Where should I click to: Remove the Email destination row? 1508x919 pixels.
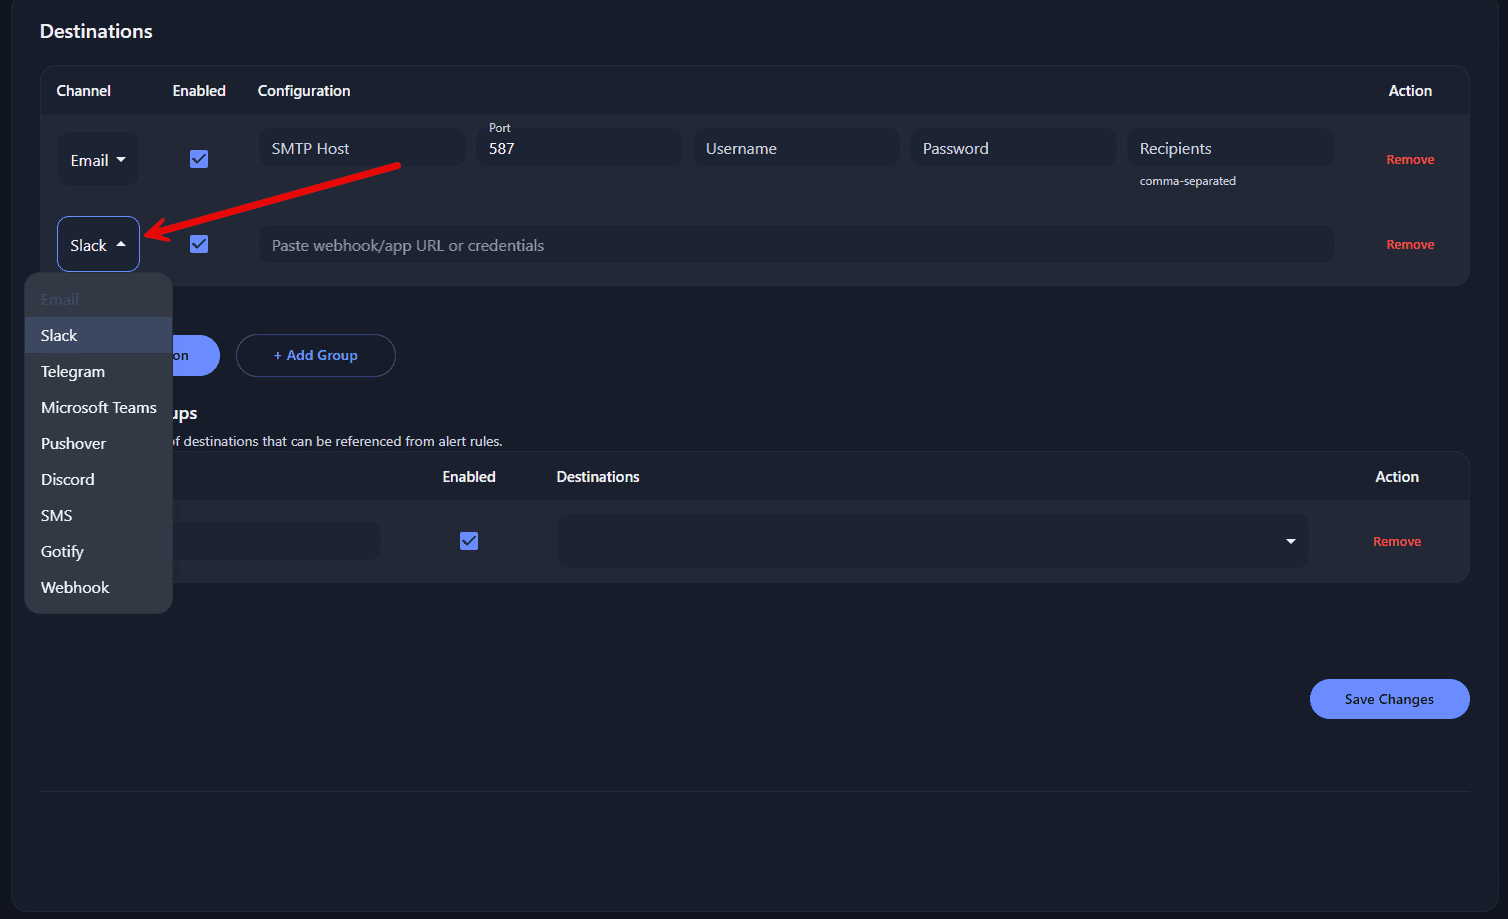pos(1410,158)
